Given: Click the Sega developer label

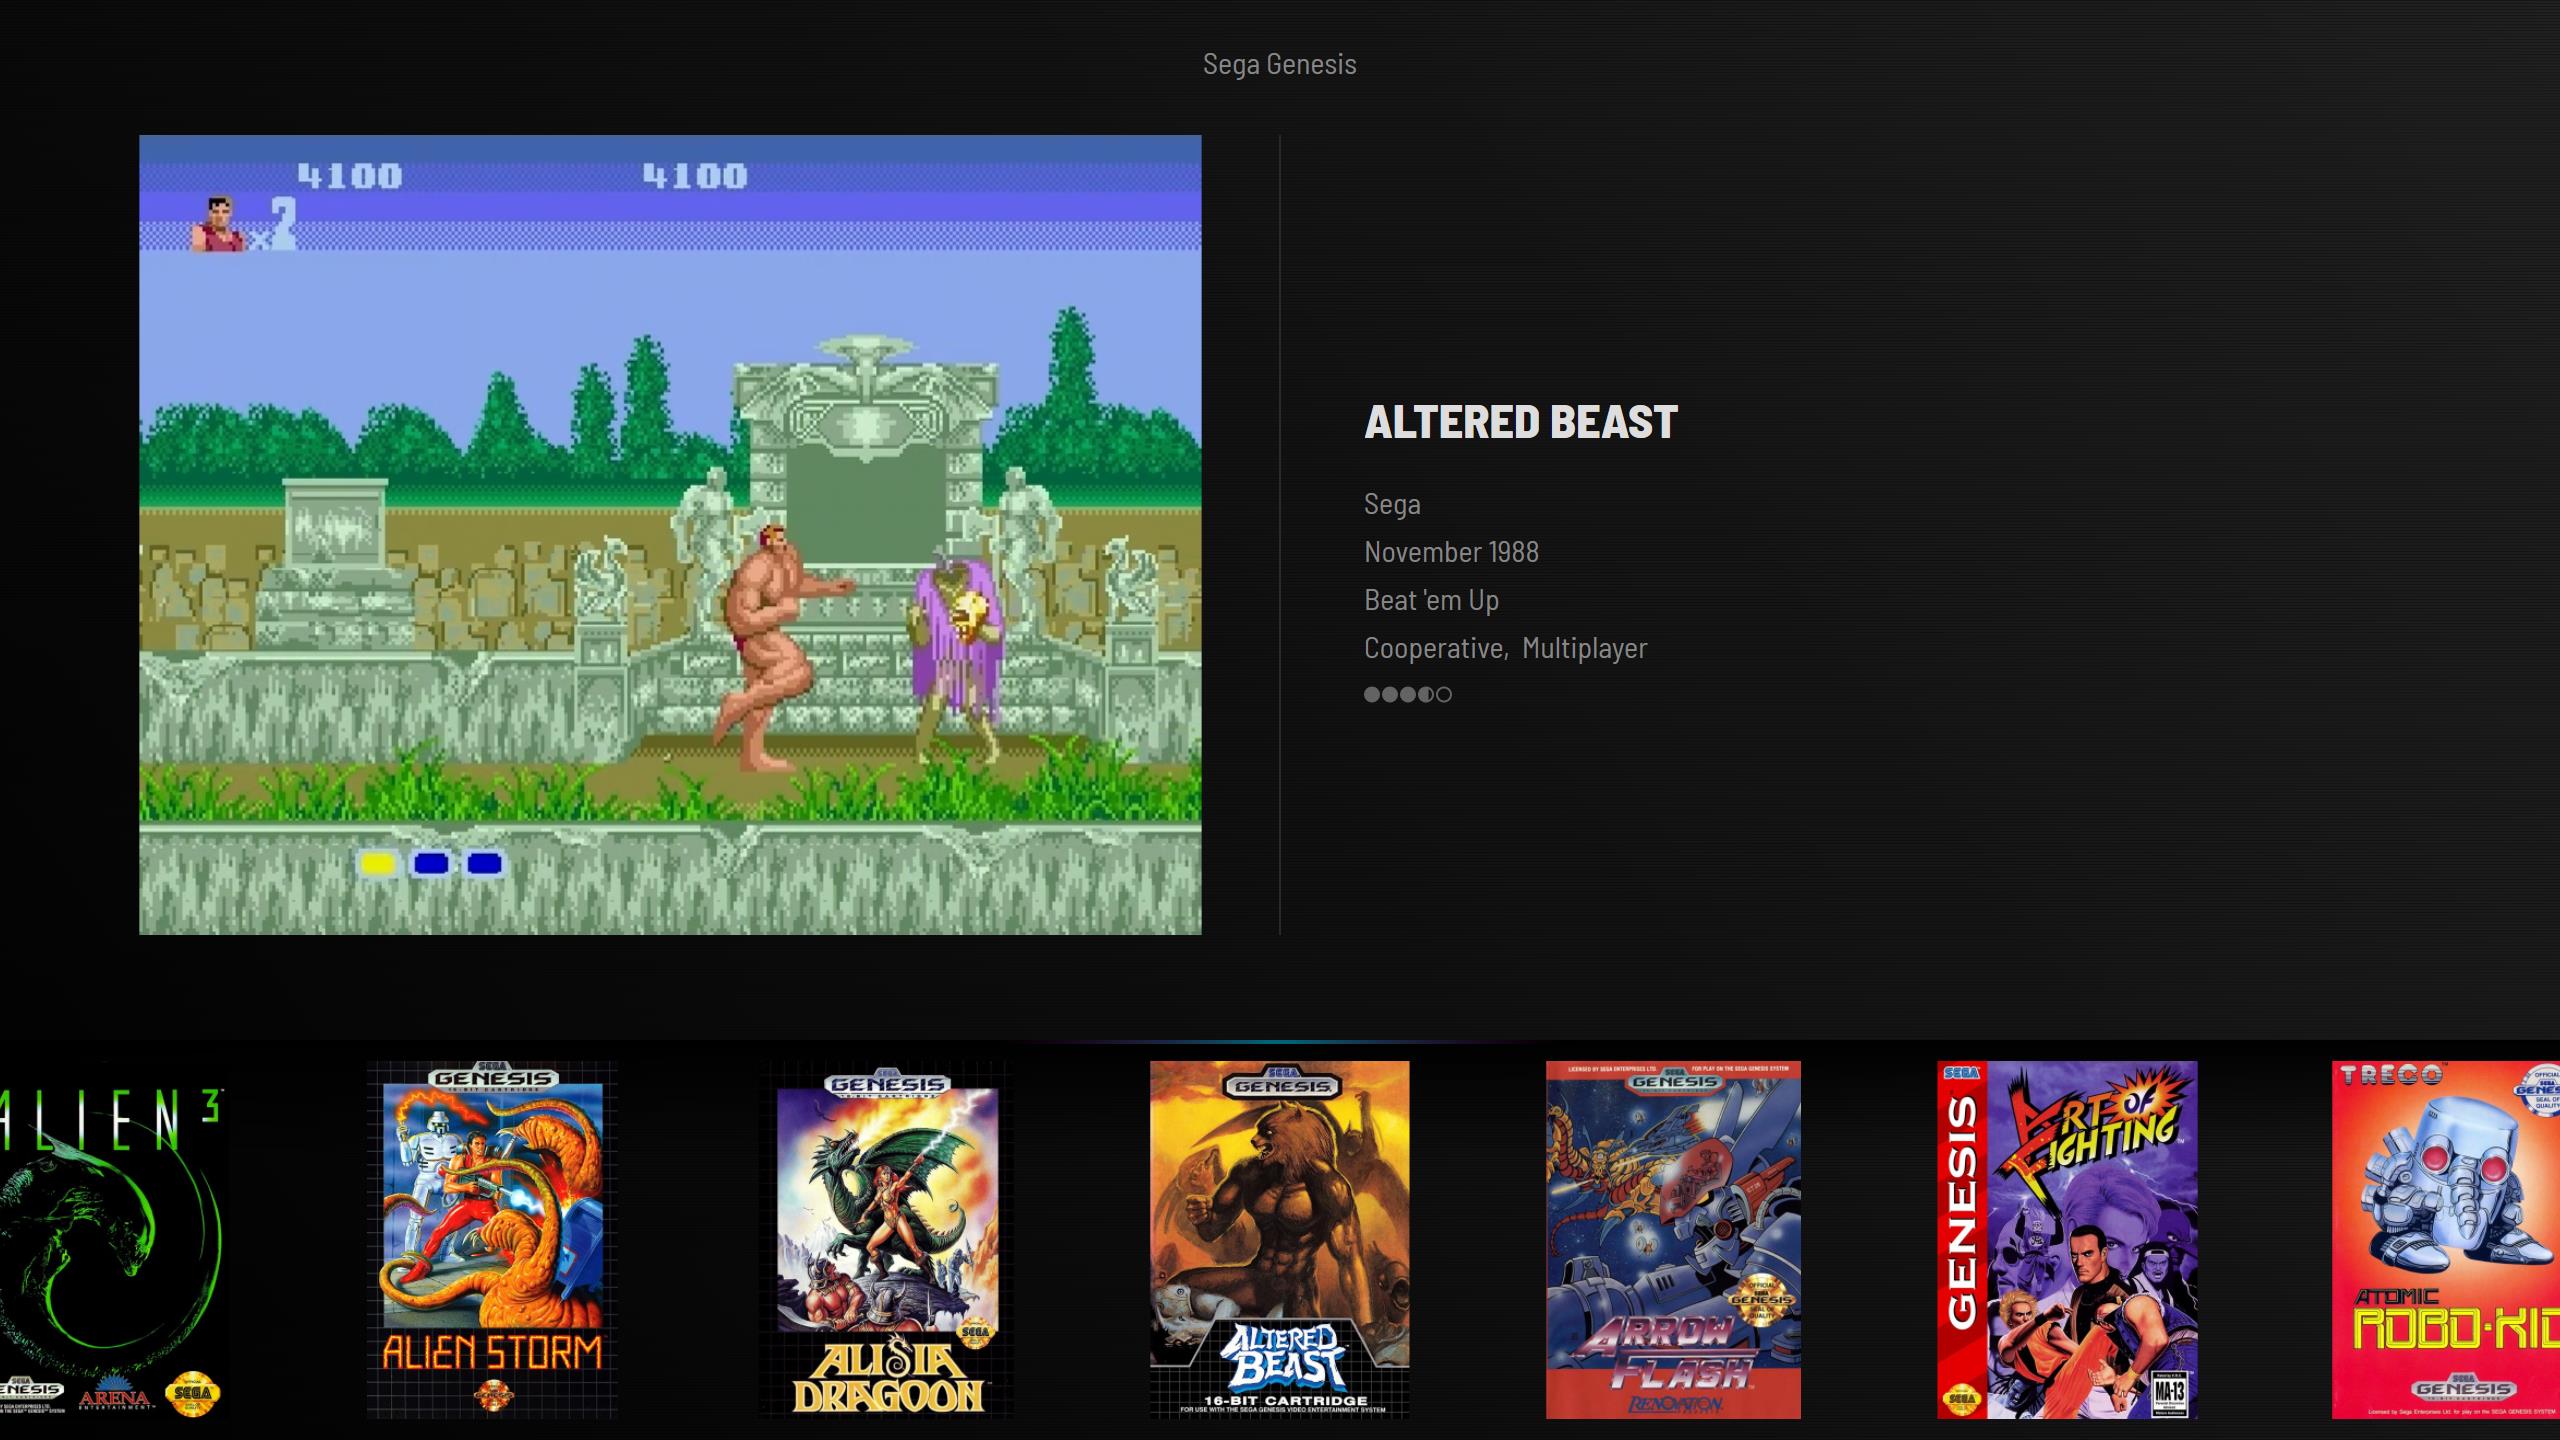Looking at the screenshot, I should click(1392, 504).
